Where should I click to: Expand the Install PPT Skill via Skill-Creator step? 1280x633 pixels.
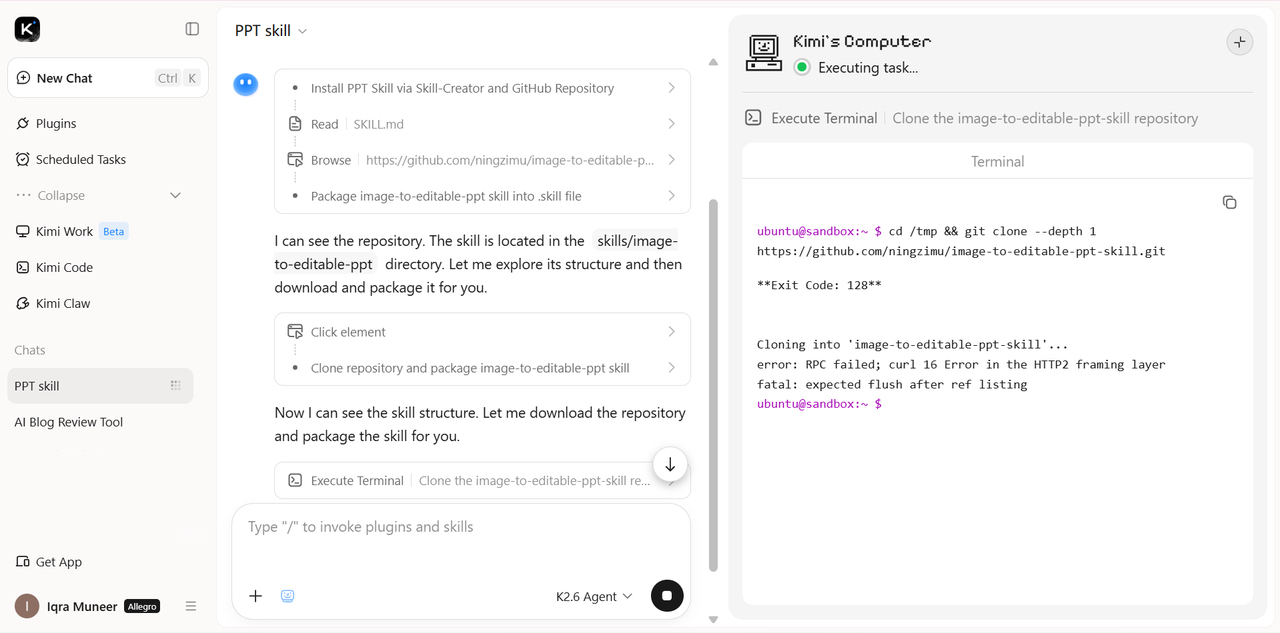click(x=482, y=88)
